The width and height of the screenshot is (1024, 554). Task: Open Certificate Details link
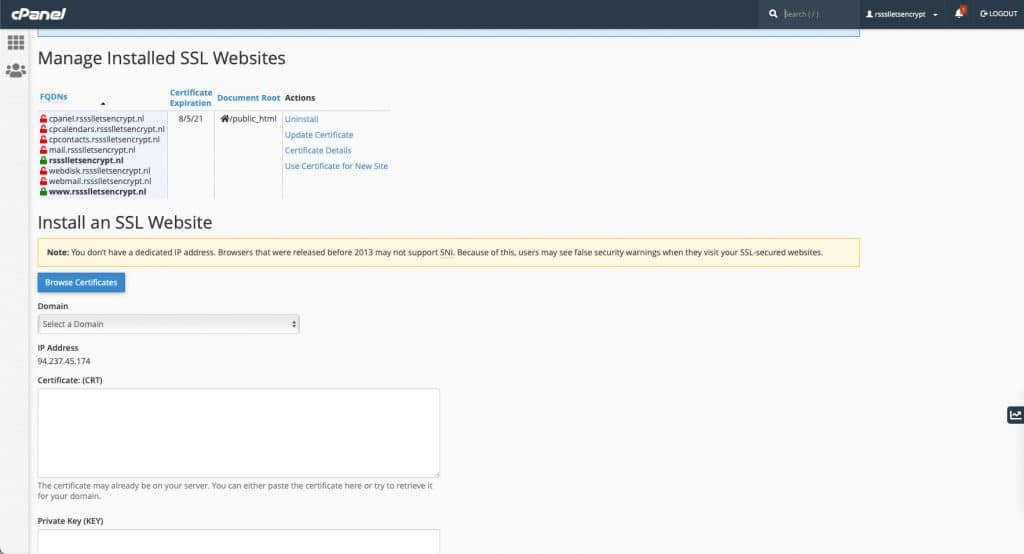[318, 150]
